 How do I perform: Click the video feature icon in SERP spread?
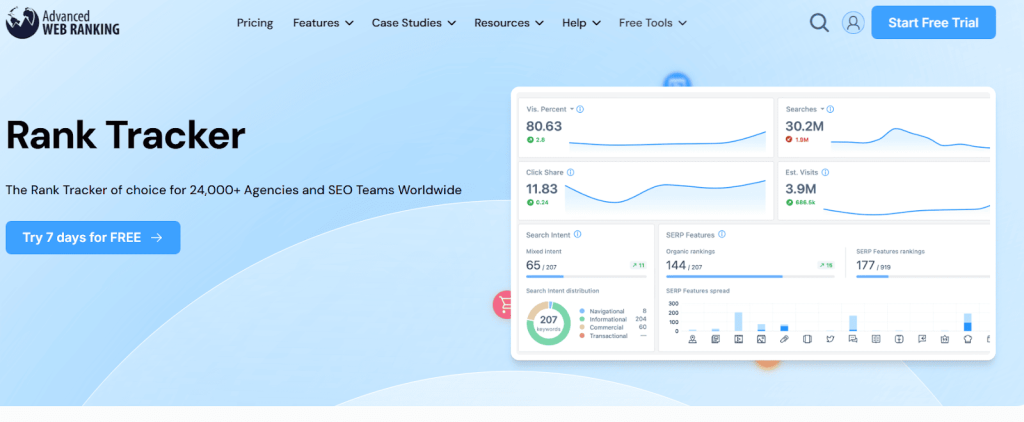tap(738, 339)
